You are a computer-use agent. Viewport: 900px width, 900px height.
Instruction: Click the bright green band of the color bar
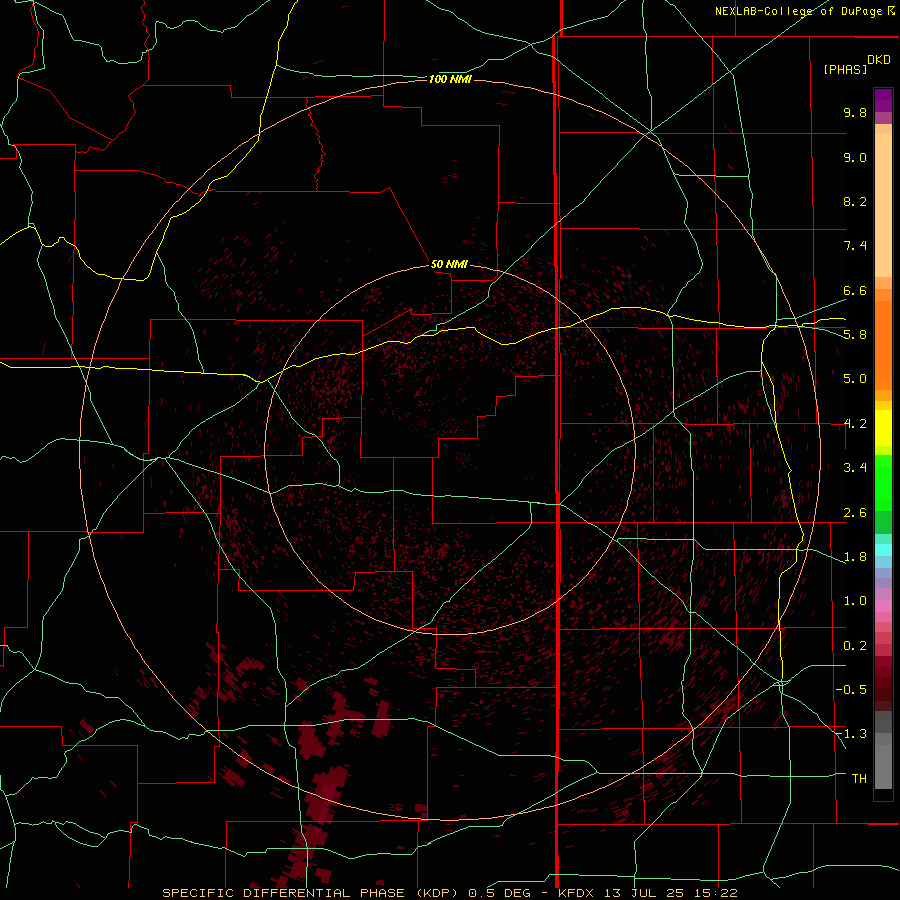click(883, 483)
